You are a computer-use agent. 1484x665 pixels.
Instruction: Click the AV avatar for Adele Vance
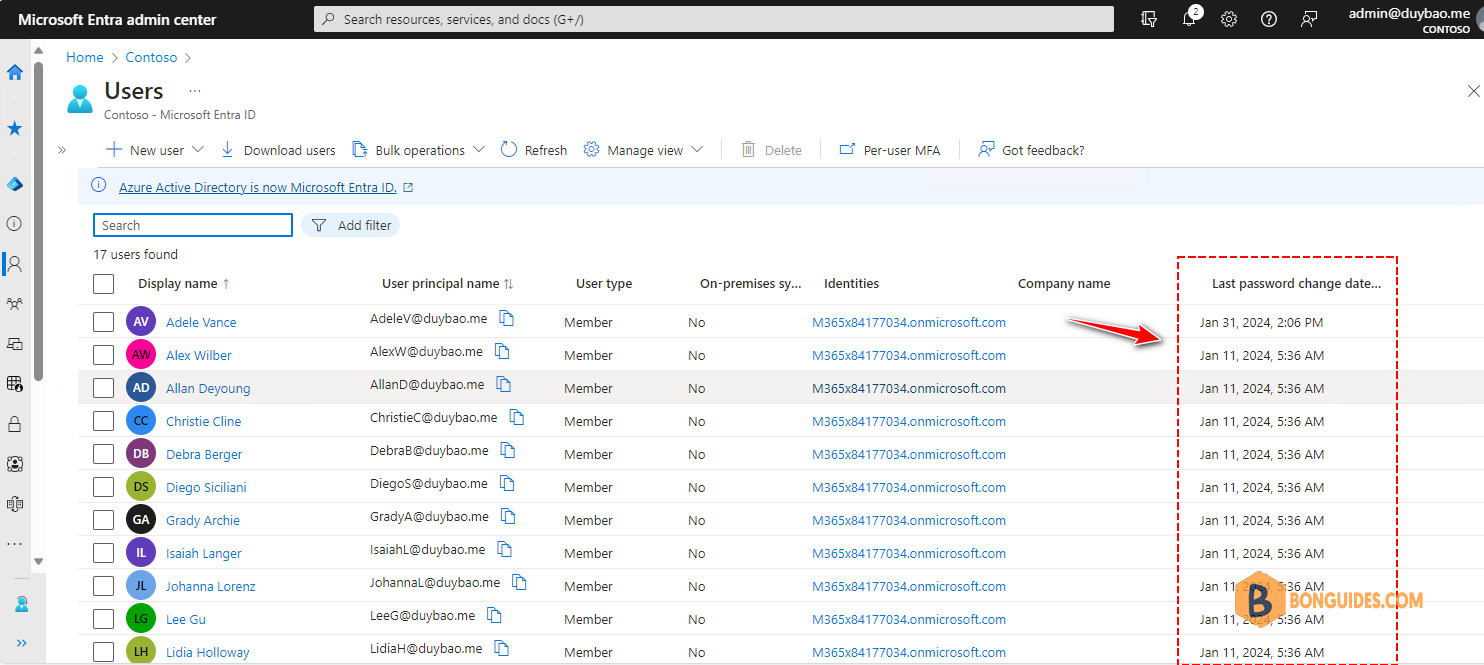point(141,322)
